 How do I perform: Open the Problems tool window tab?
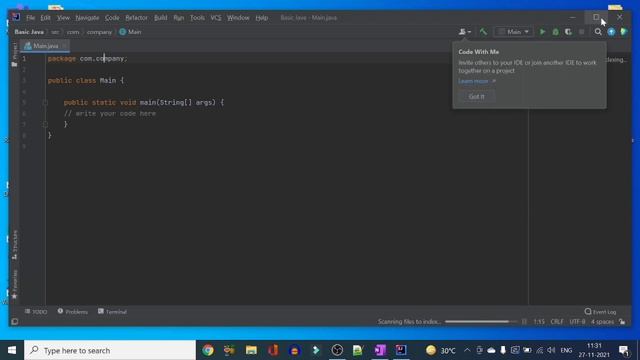73,312
